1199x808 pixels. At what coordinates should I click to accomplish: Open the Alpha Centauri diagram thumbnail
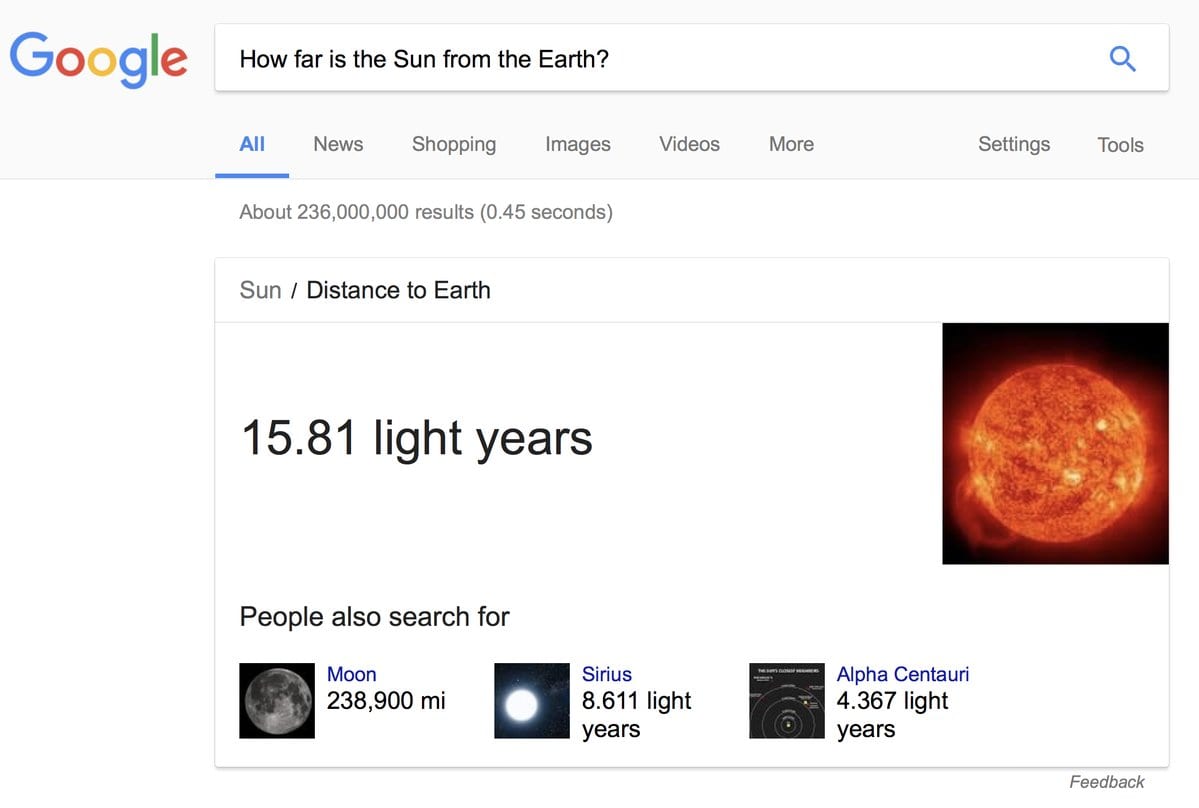coord(787,700)
